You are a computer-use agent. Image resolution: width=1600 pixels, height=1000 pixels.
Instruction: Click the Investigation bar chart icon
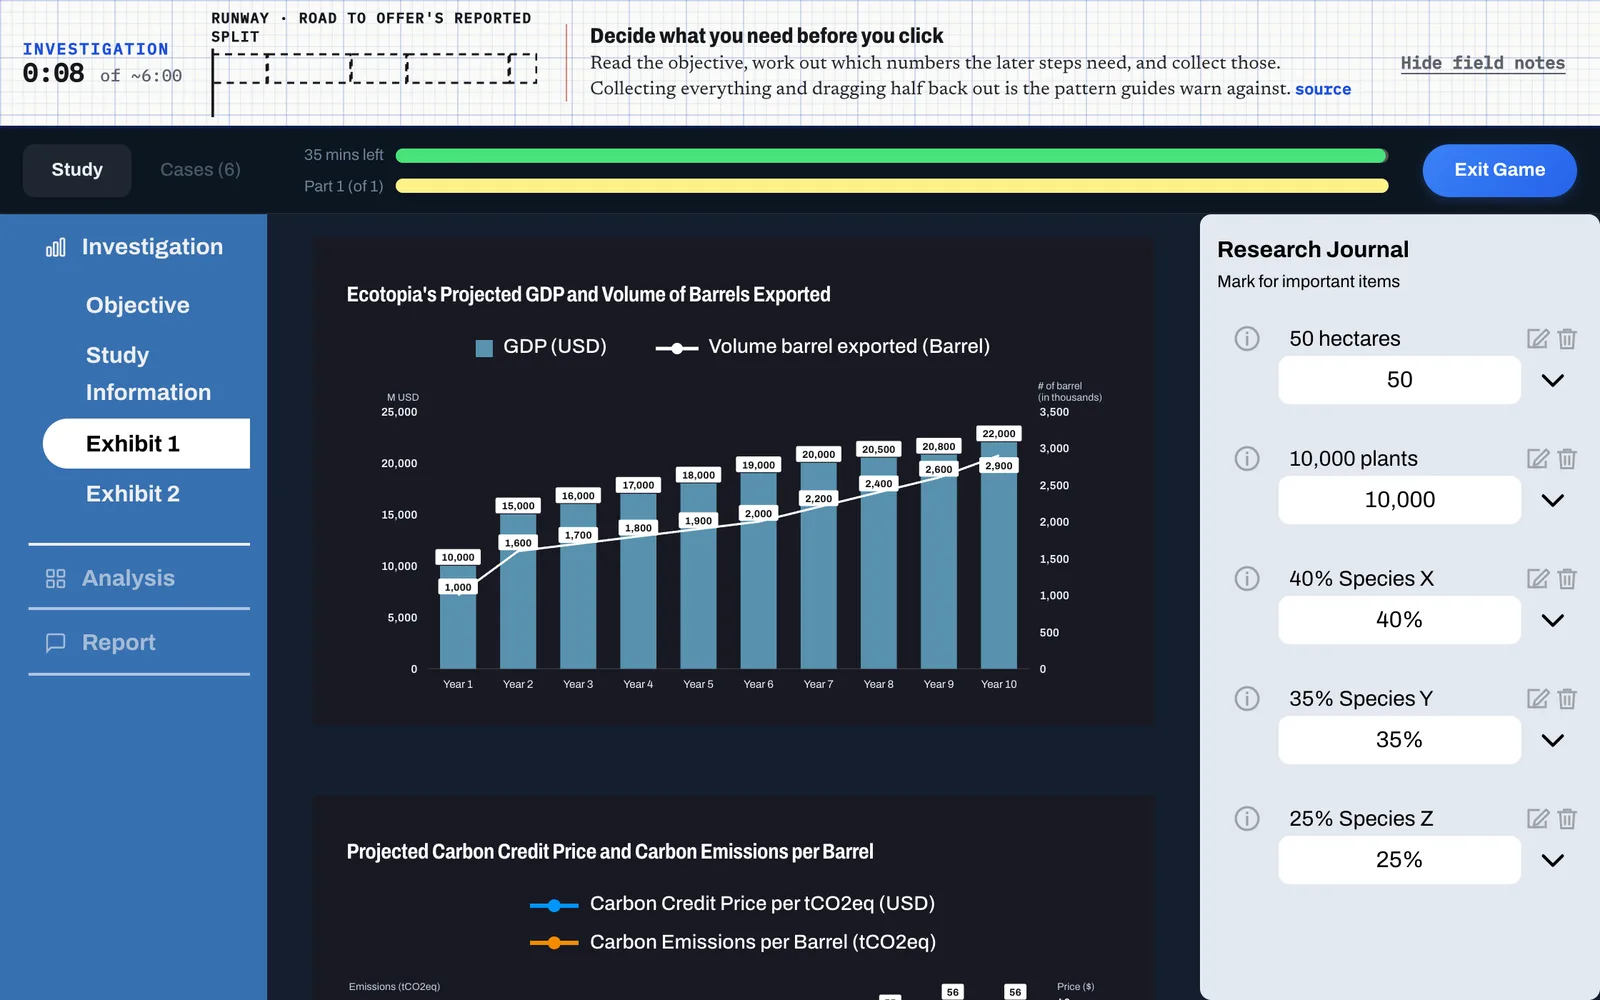point(56,247)
